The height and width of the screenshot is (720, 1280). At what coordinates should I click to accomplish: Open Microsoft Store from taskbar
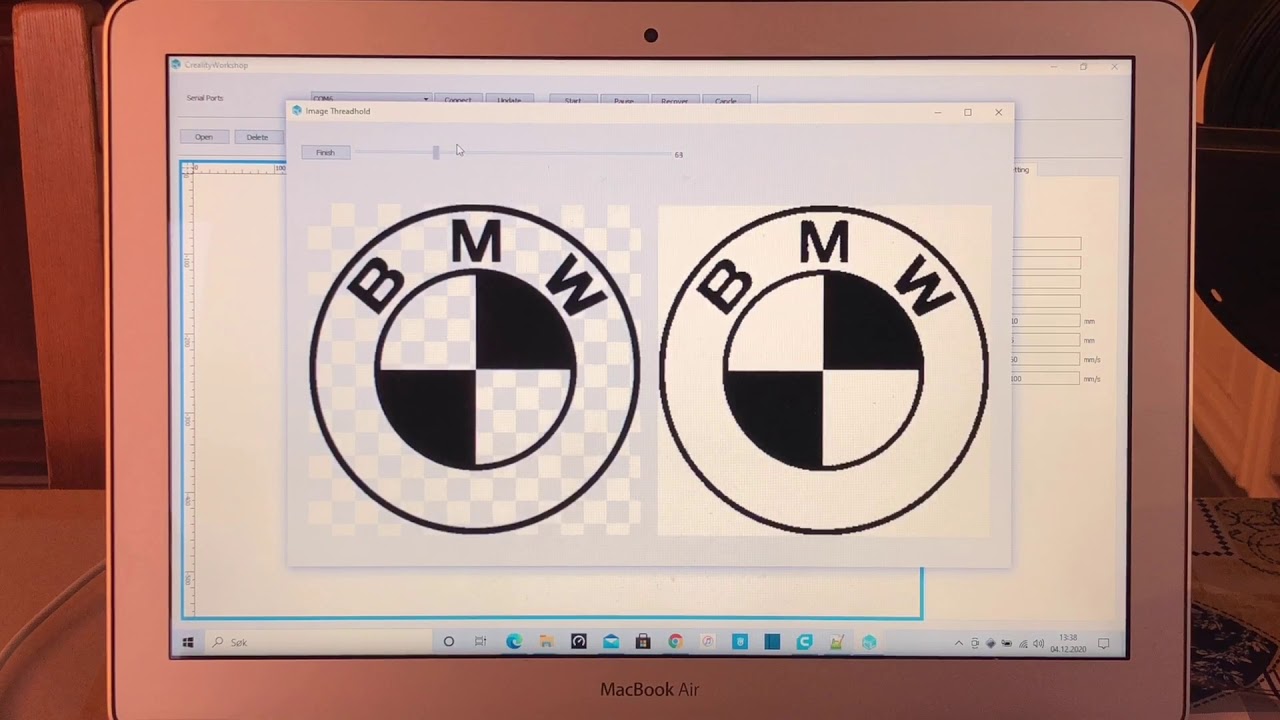pos(643,642)
